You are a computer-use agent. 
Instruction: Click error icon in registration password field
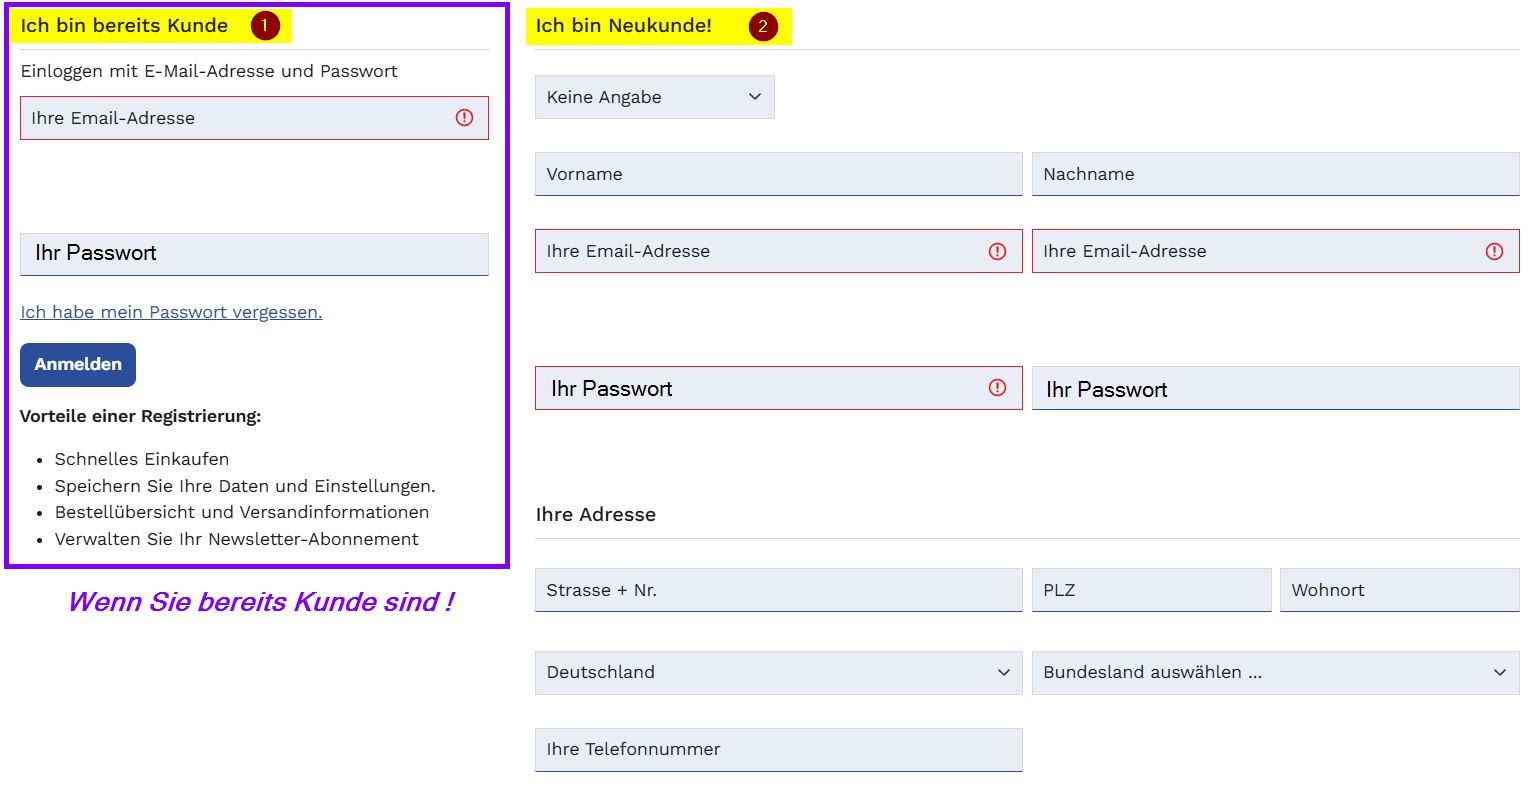point(997,388)
